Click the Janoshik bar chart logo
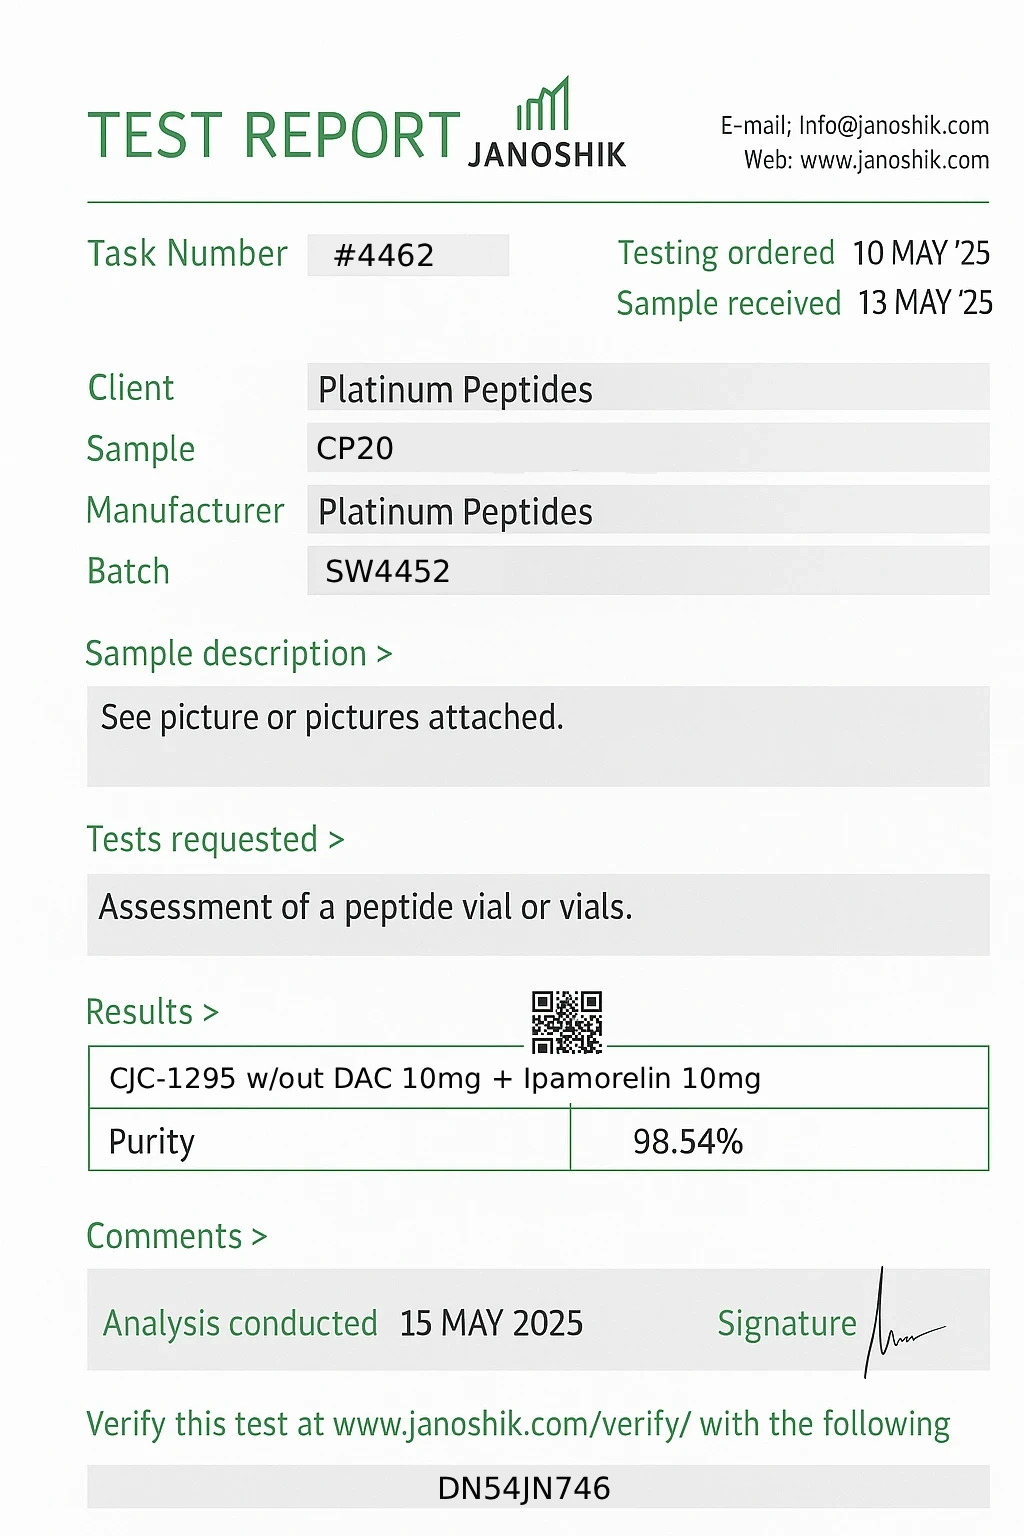The image size is (1024, 1536). coord(543,105)
